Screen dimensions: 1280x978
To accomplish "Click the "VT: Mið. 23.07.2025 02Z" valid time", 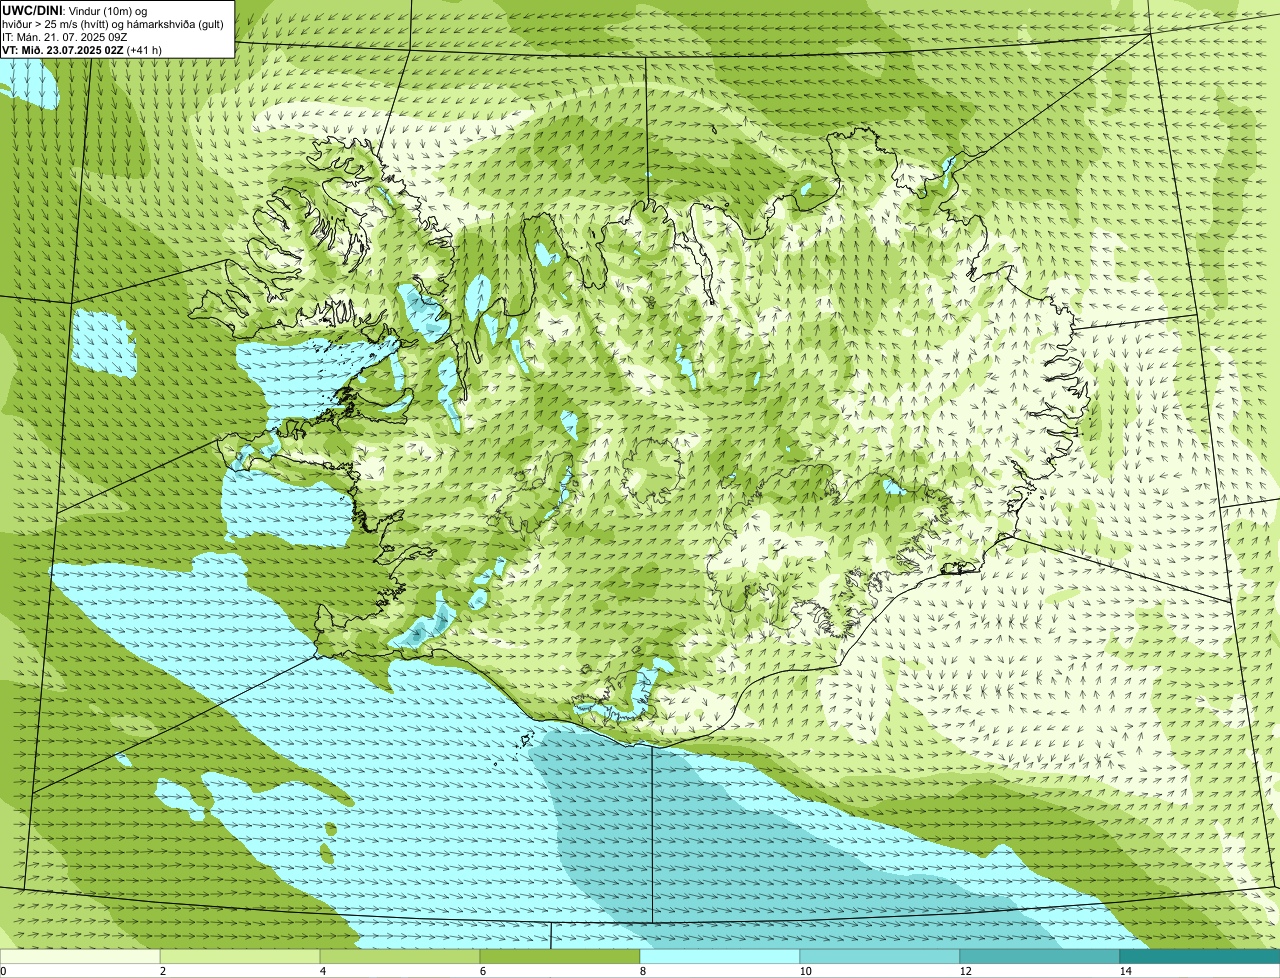I will (x=62, y=49).
